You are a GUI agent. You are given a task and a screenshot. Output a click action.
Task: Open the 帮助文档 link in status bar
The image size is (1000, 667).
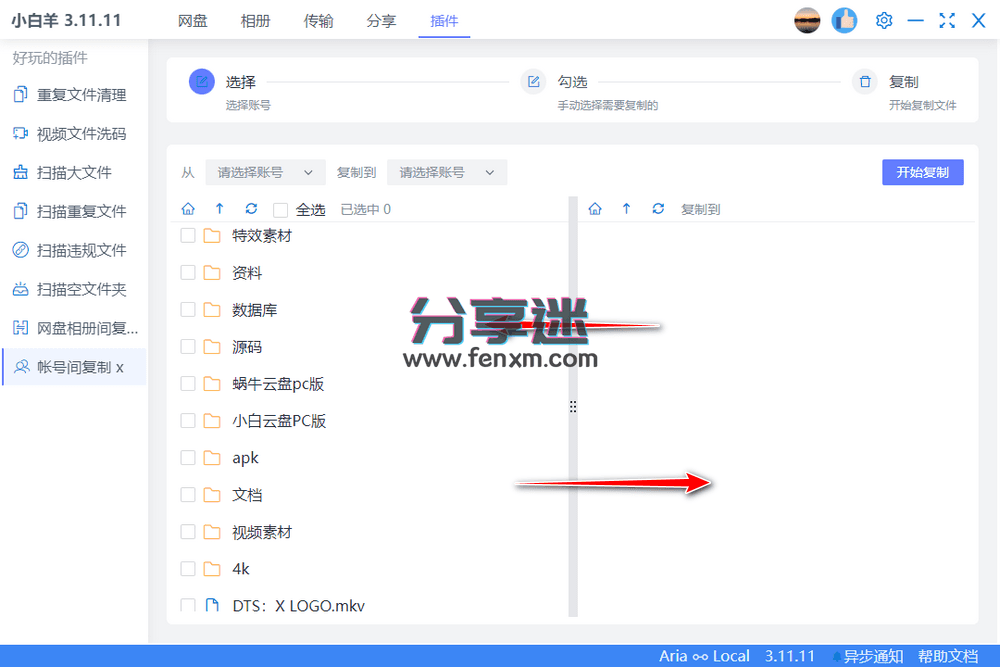click(948, 656)
